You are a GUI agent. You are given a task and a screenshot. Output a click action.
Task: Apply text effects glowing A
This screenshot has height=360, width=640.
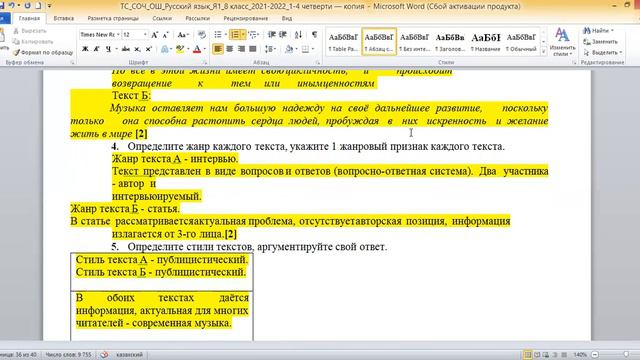click(164, 49)
